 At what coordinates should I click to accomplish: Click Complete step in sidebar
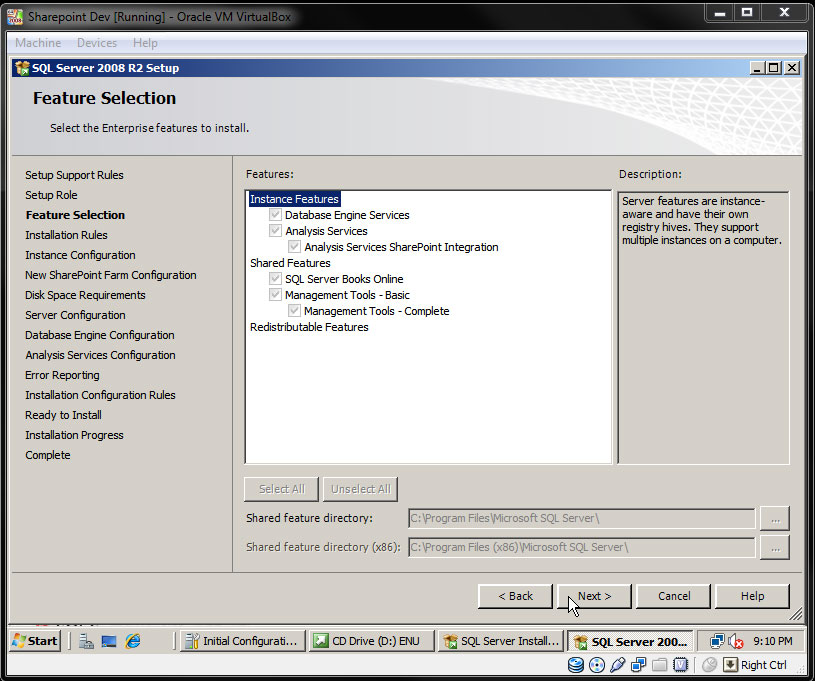(x=48, y=455)
